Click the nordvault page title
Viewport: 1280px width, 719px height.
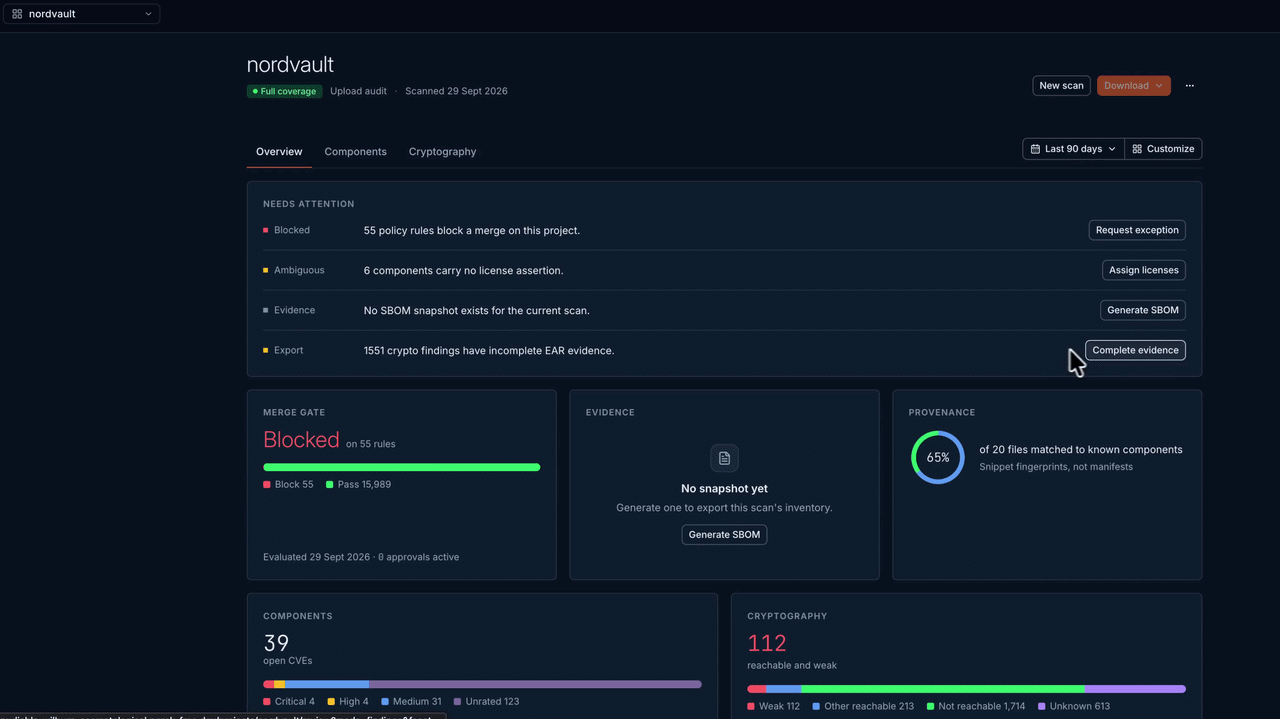pos(290,65)
